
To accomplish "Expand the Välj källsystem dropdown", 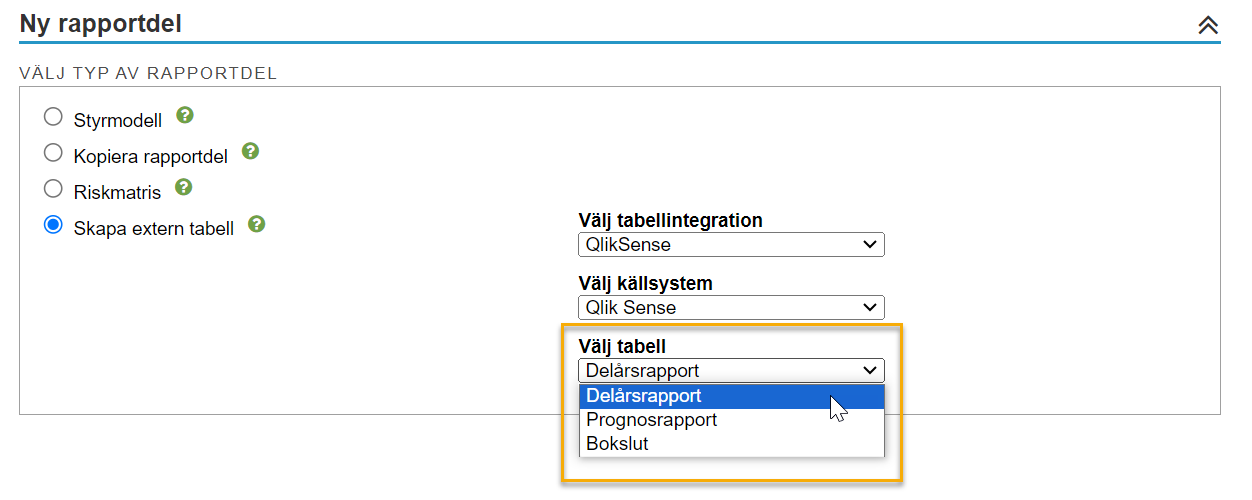I will pyautogui.click(x=731, y=308).
